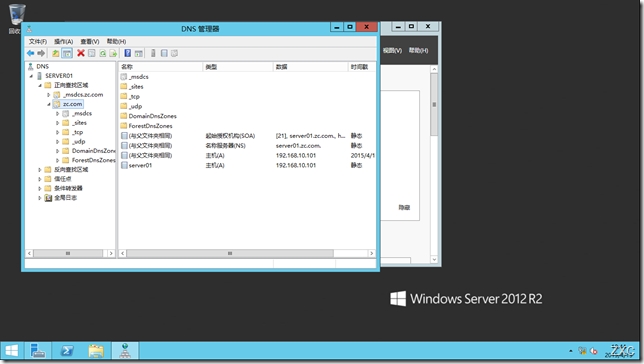Viewport: 644px width, 364px height.
Task: Click the New record toolbar icon
Action: (164, 53)
